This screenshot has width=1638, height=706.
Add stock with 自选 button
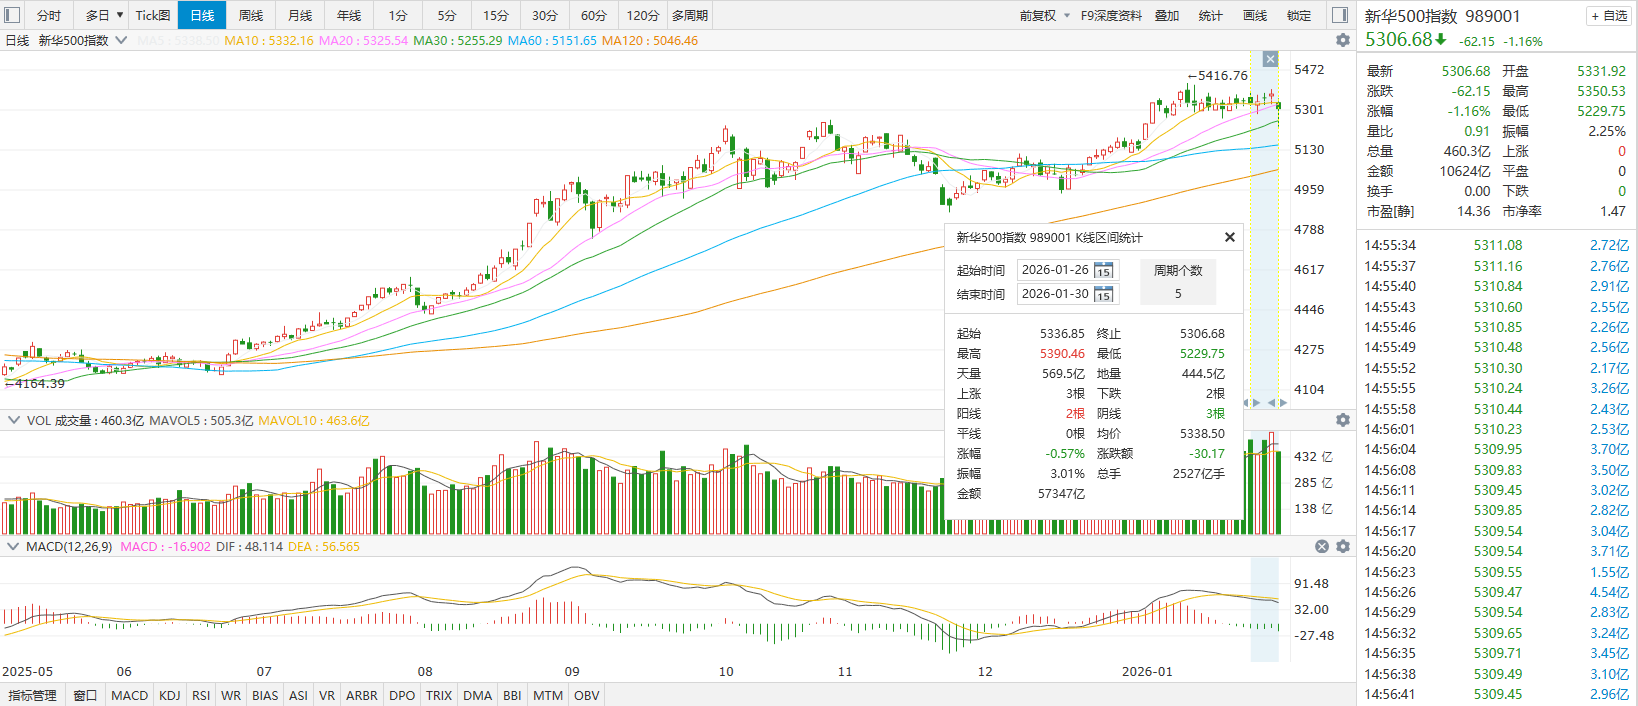click(x=1609, y=16)
